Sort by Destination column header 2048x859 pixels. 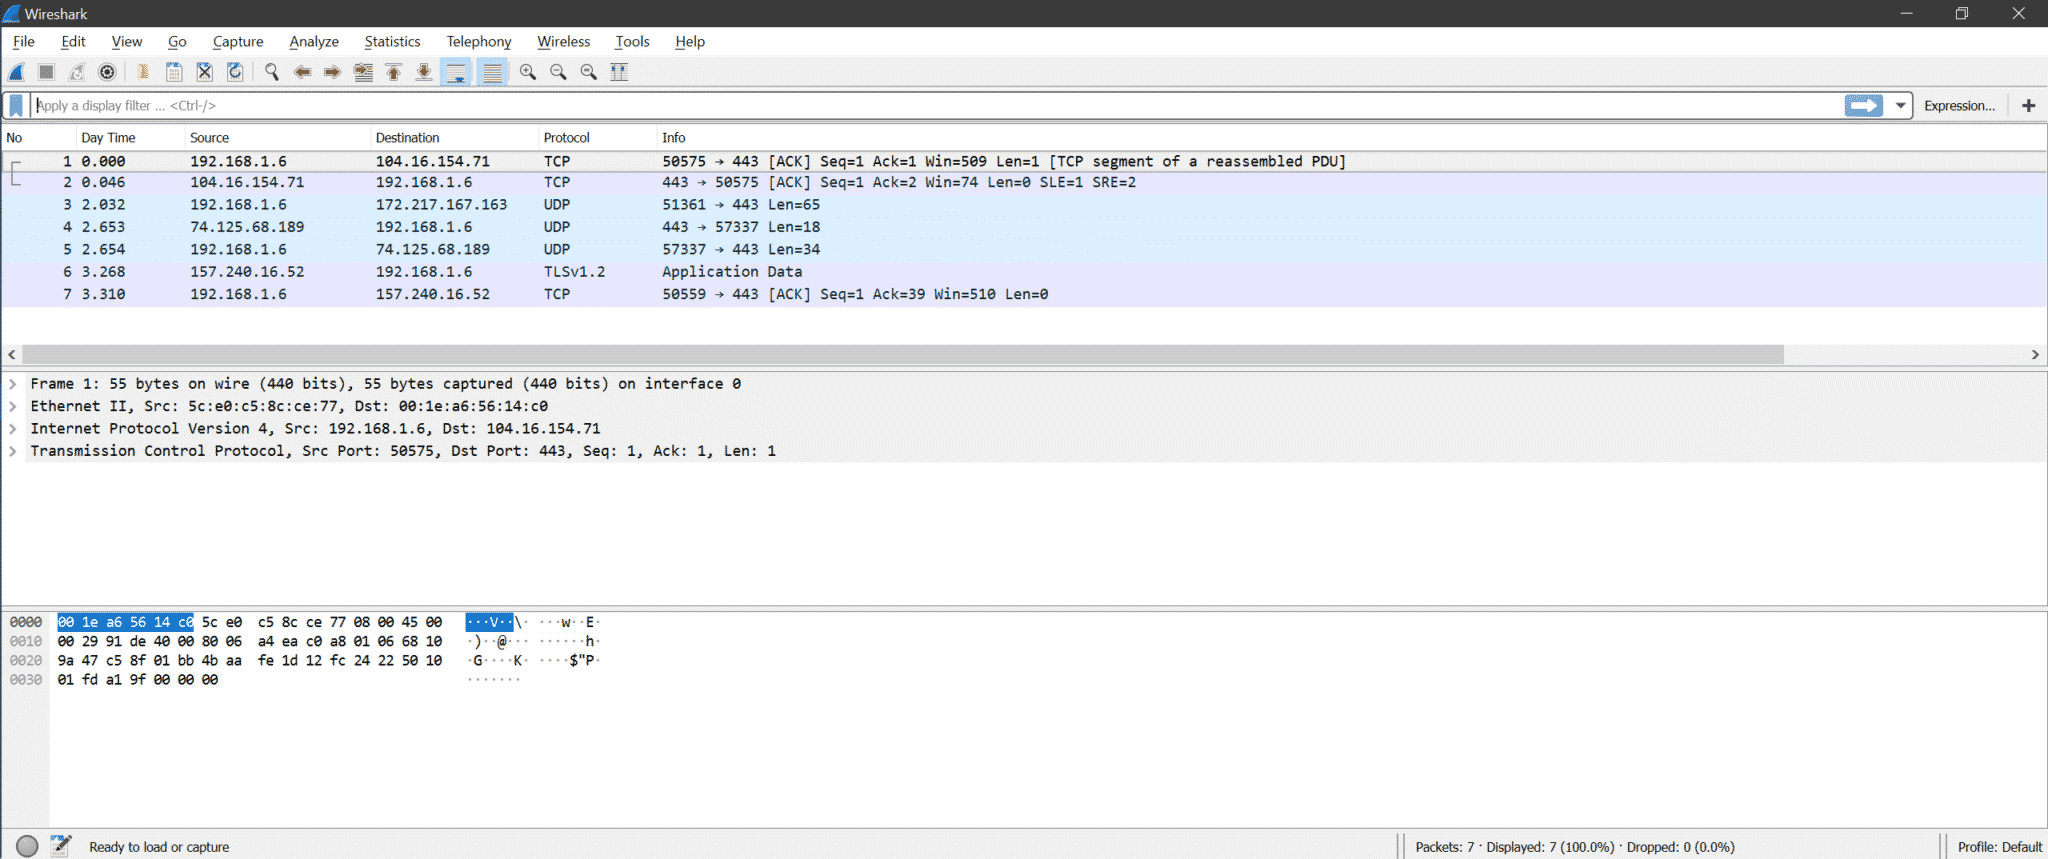click(454, 138)
